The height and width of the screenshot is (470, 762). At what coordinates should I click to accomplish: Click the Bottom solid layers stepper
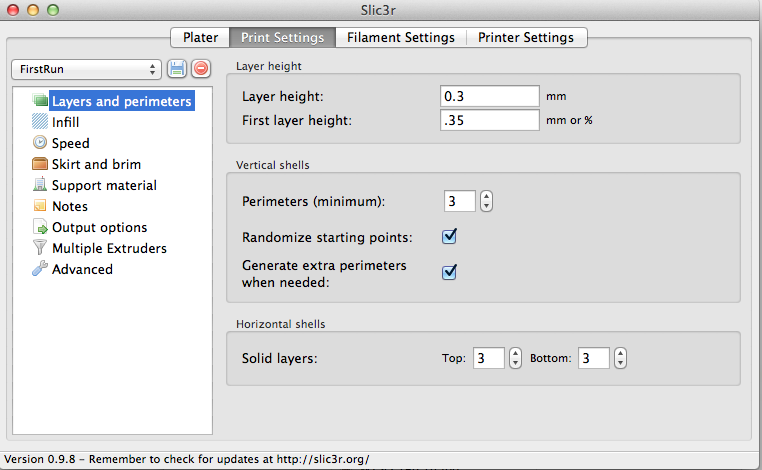click(x=620, y=358)
